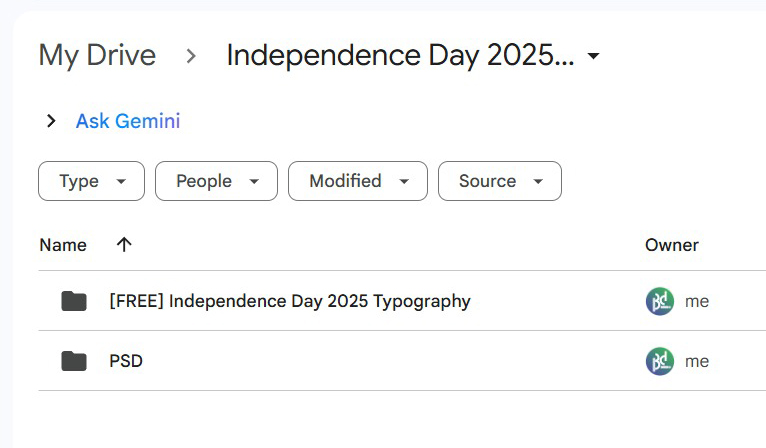Sort by the Name column header
766x448 pixels.
tap(63, 245)
